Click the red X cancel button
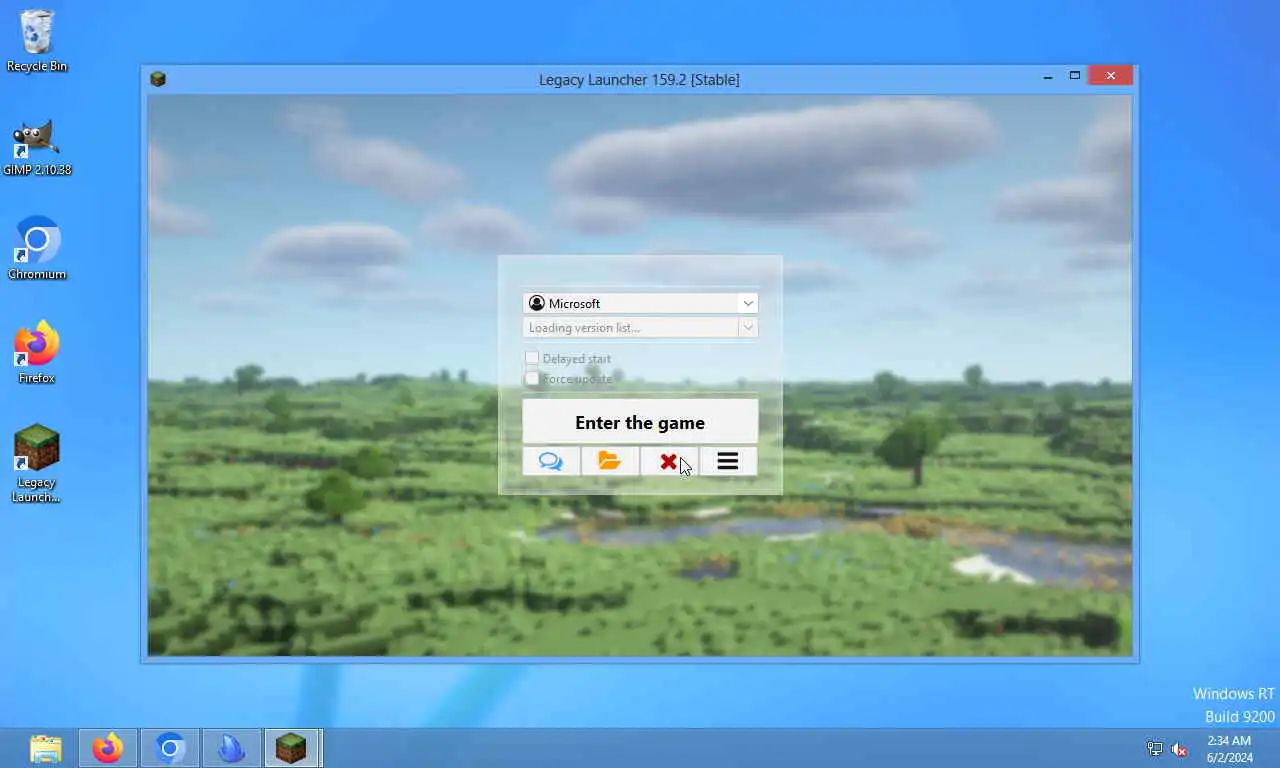The image size is (1280, 768). [x=669, y=461]
